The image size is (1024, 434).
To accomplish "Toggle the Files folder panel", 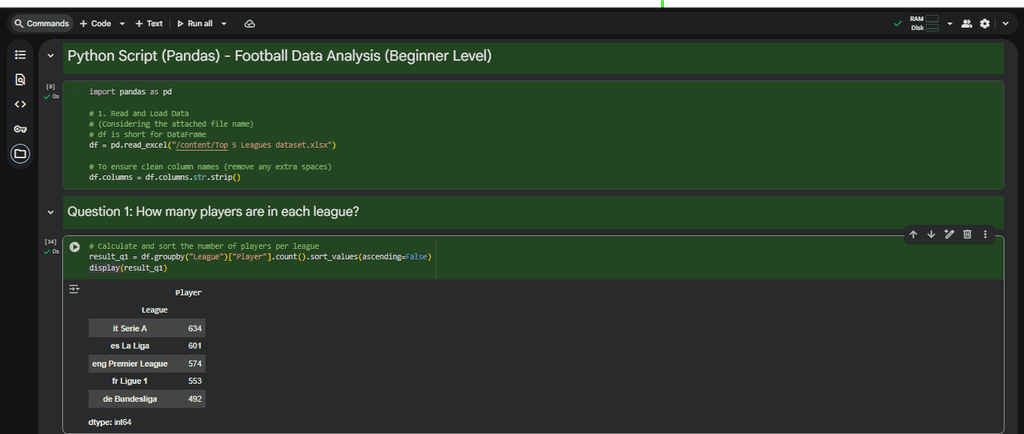I will tap(20, 154).
